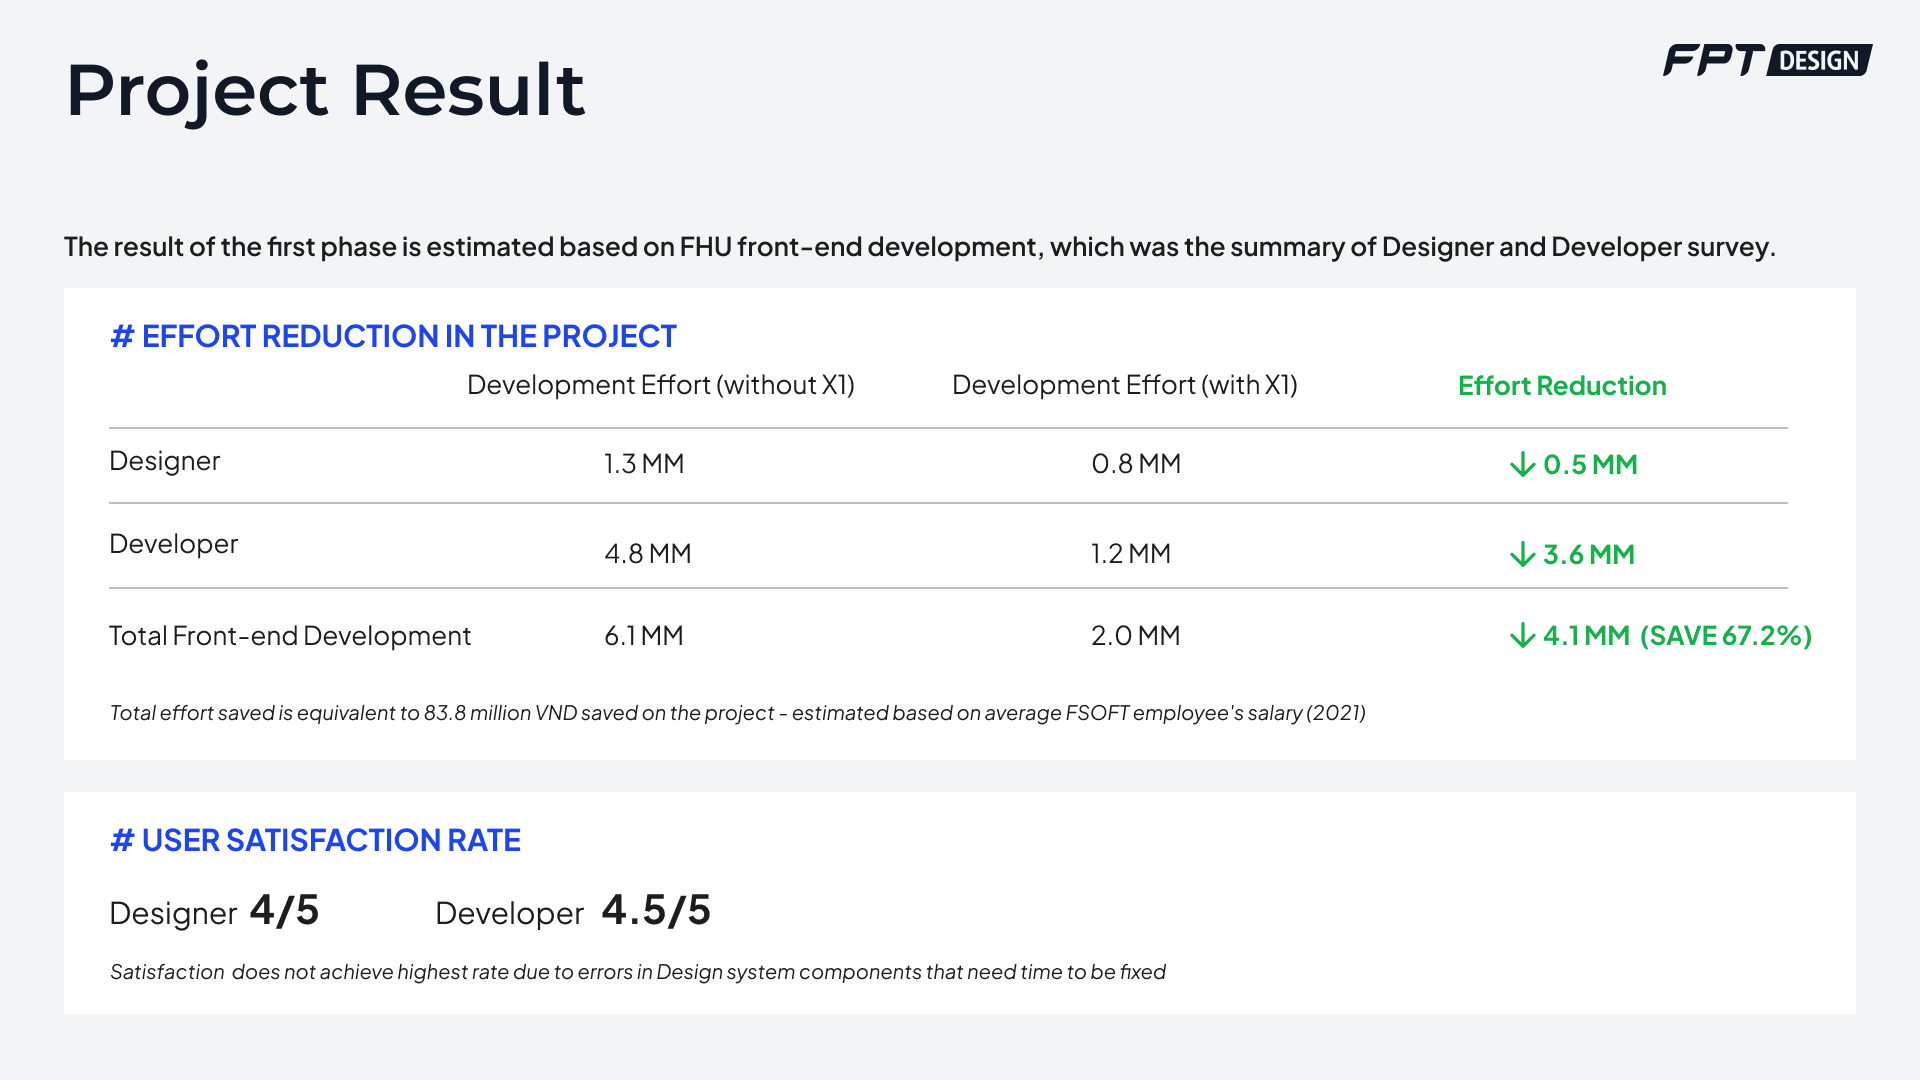Click the Developer 4.5/5 satisfaction score
Screen dimensions: 1920x1080
tap(656, 911)
